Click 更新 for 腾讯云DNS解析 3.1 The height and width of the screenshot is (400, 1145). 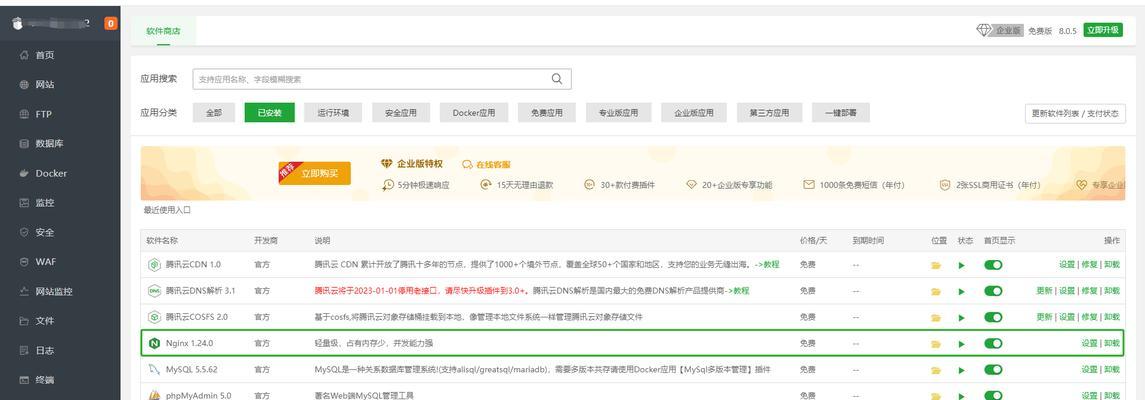pos(1044,291)
